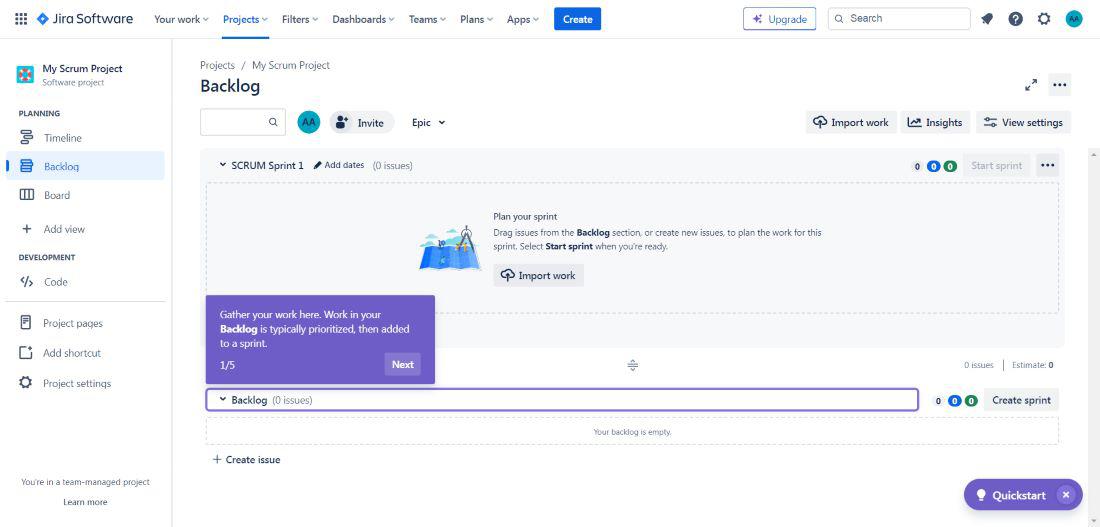Click the 'Plan your sprint' heading
Viewport: 1100px width, 527px height.
click(525, 217)
